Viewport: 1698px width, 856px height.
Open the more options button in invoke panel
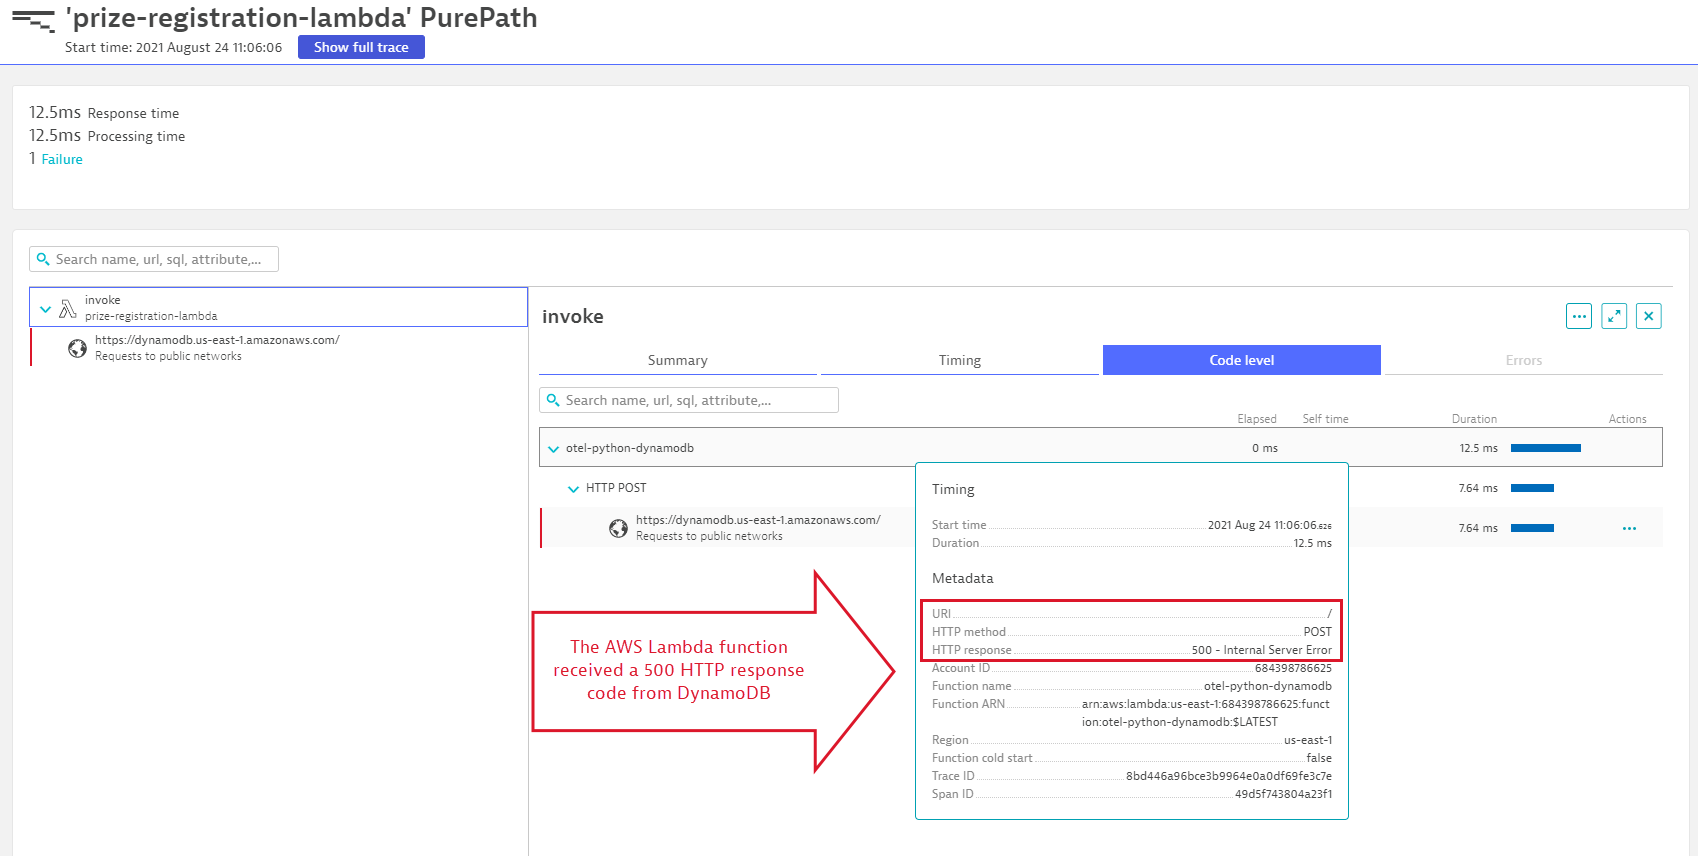pyautogui.click(x=1579, y=316)
